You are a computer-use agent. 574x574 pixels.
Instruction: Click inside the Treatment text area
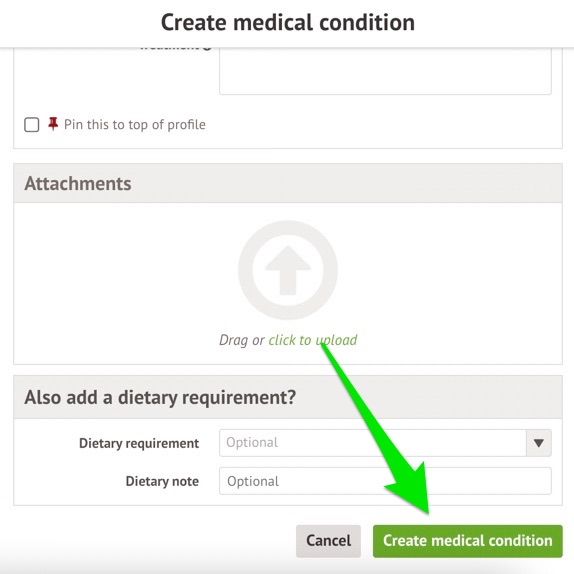pyautogui.click(x=385, y=71)
